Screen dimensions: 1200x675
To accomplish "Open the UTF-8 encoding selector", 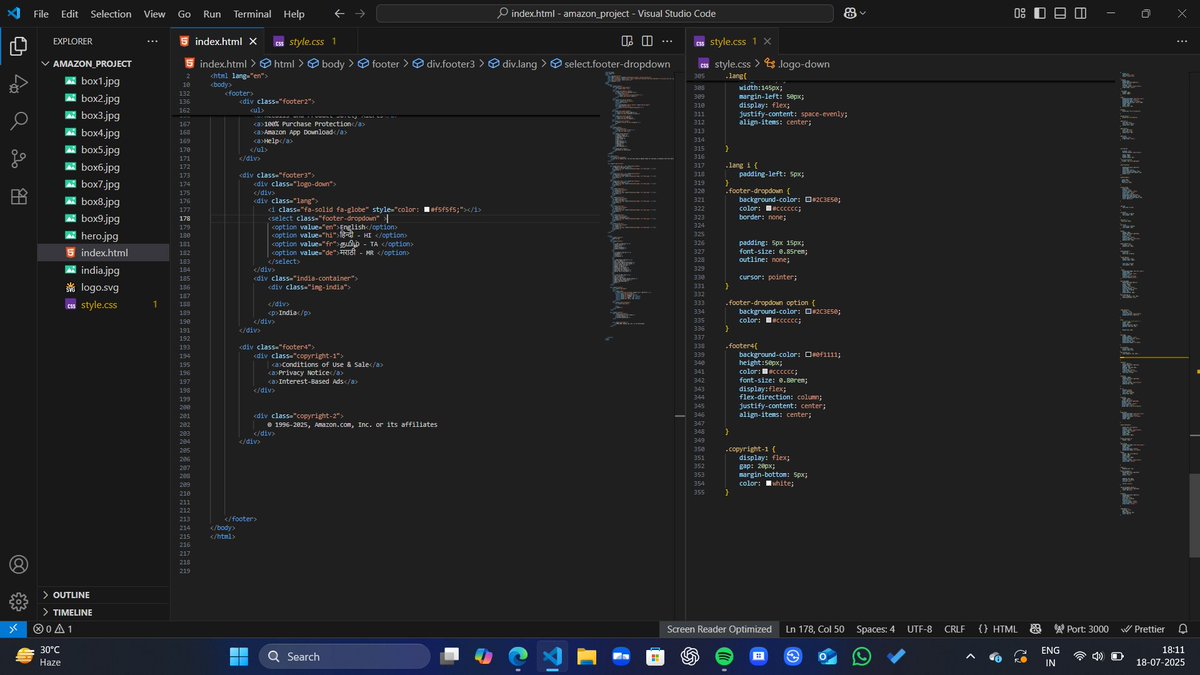I will point(919,629).
